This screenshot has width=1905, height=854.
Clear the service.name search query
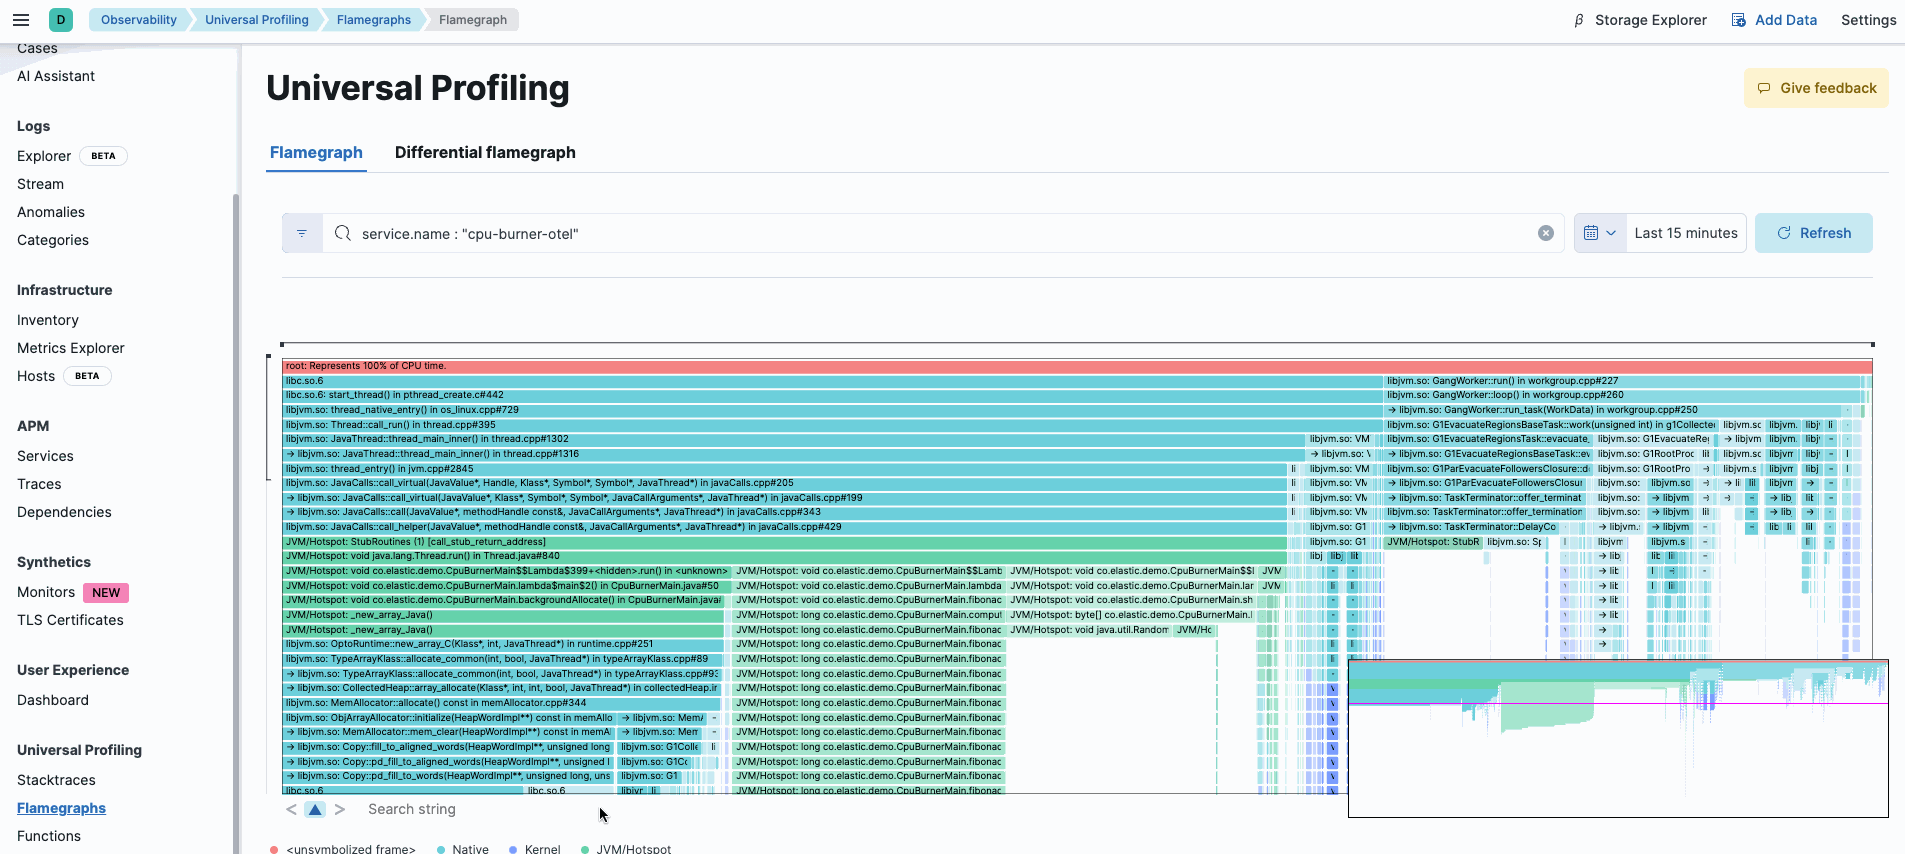click(1545, 233)
